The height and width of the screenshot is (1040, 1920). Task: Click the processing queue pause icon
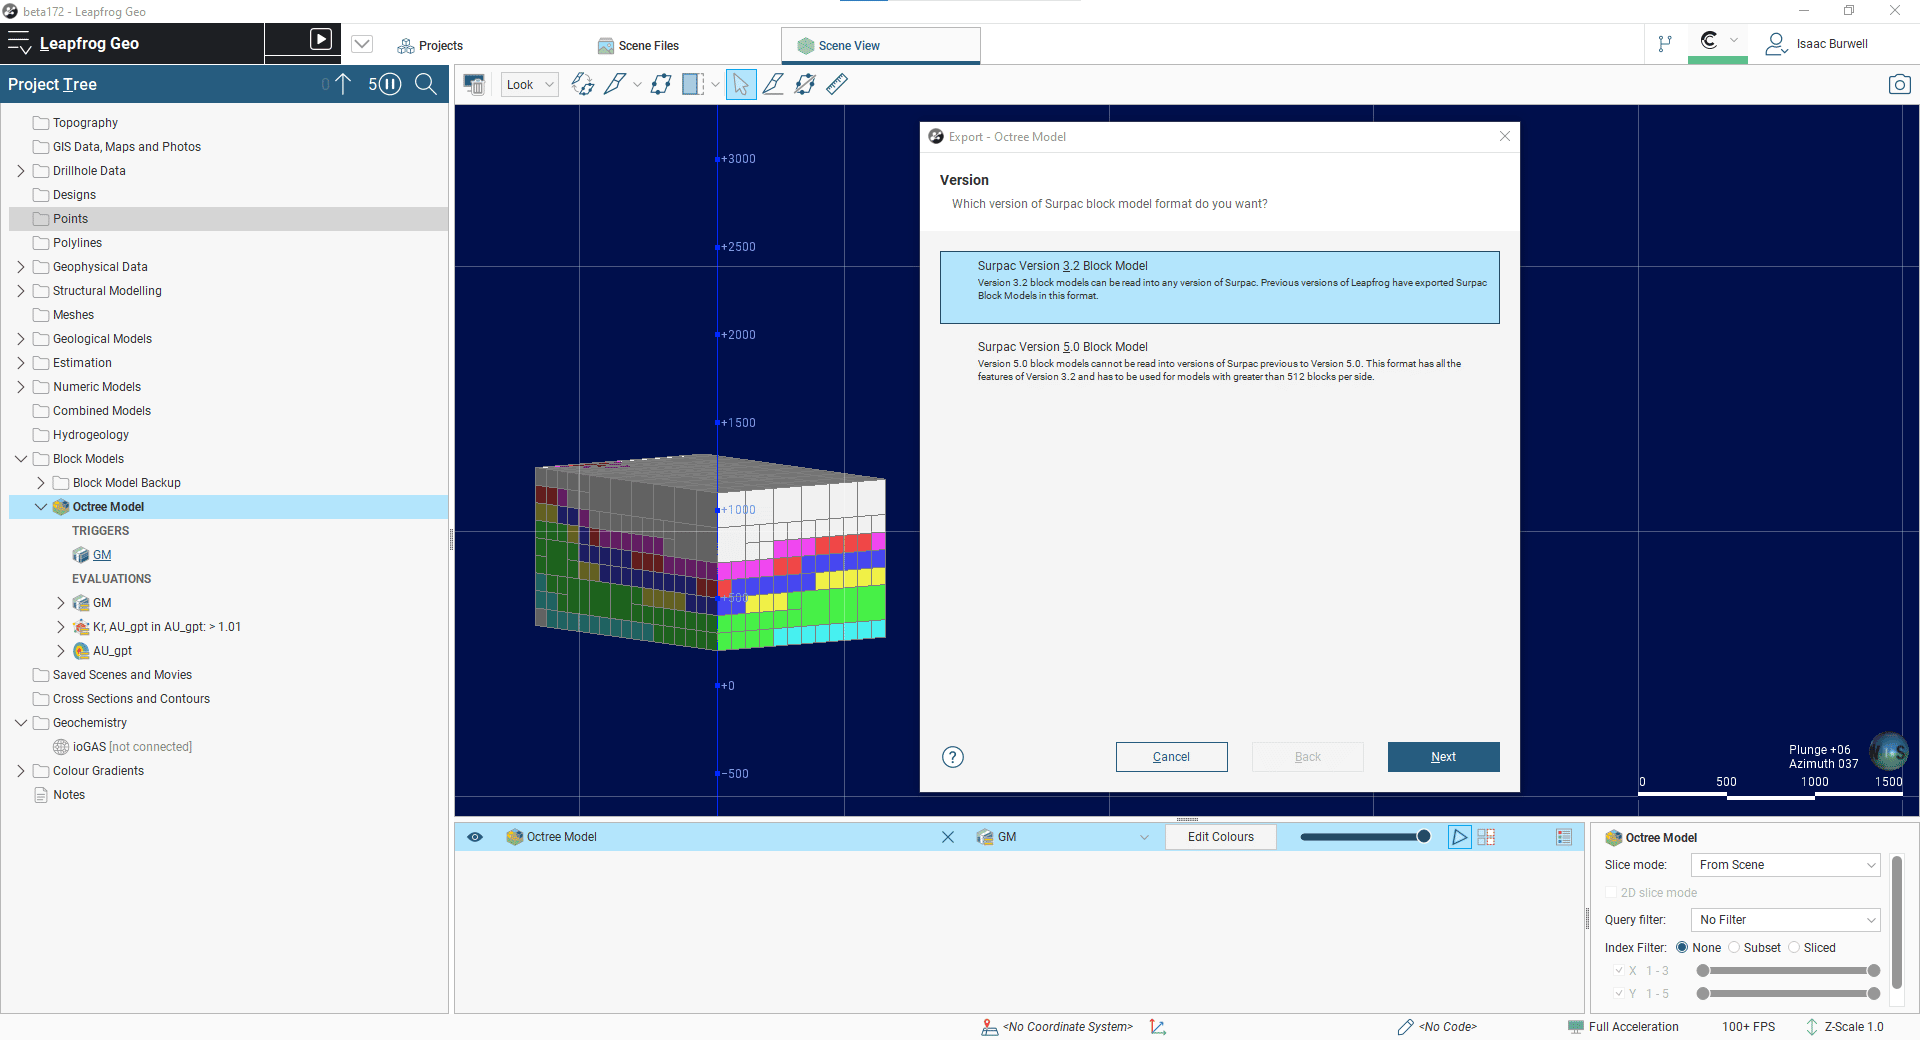tap(390, 84)
